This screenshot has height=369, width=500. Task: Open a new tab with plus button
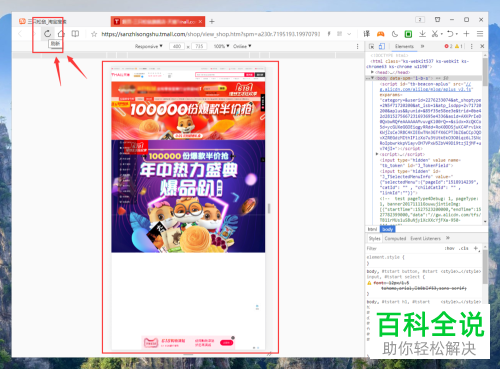point(212,22)
